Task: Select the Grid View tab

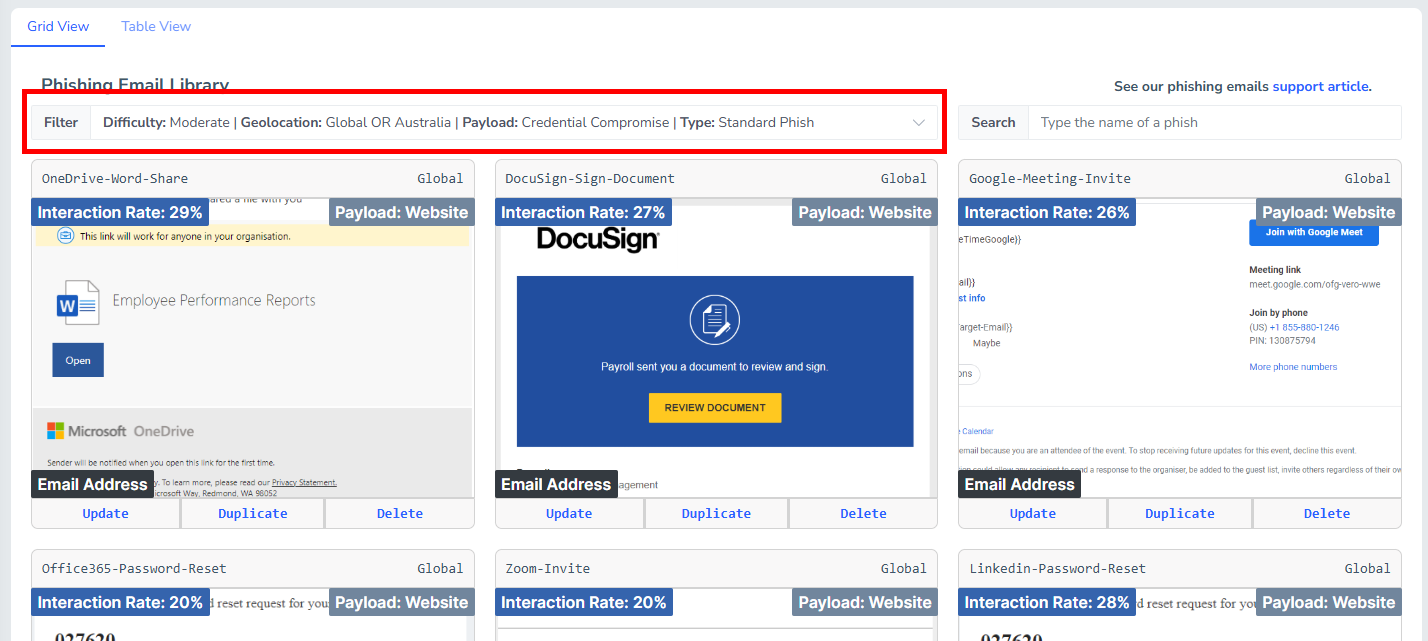Action: [x=57, y=26]
